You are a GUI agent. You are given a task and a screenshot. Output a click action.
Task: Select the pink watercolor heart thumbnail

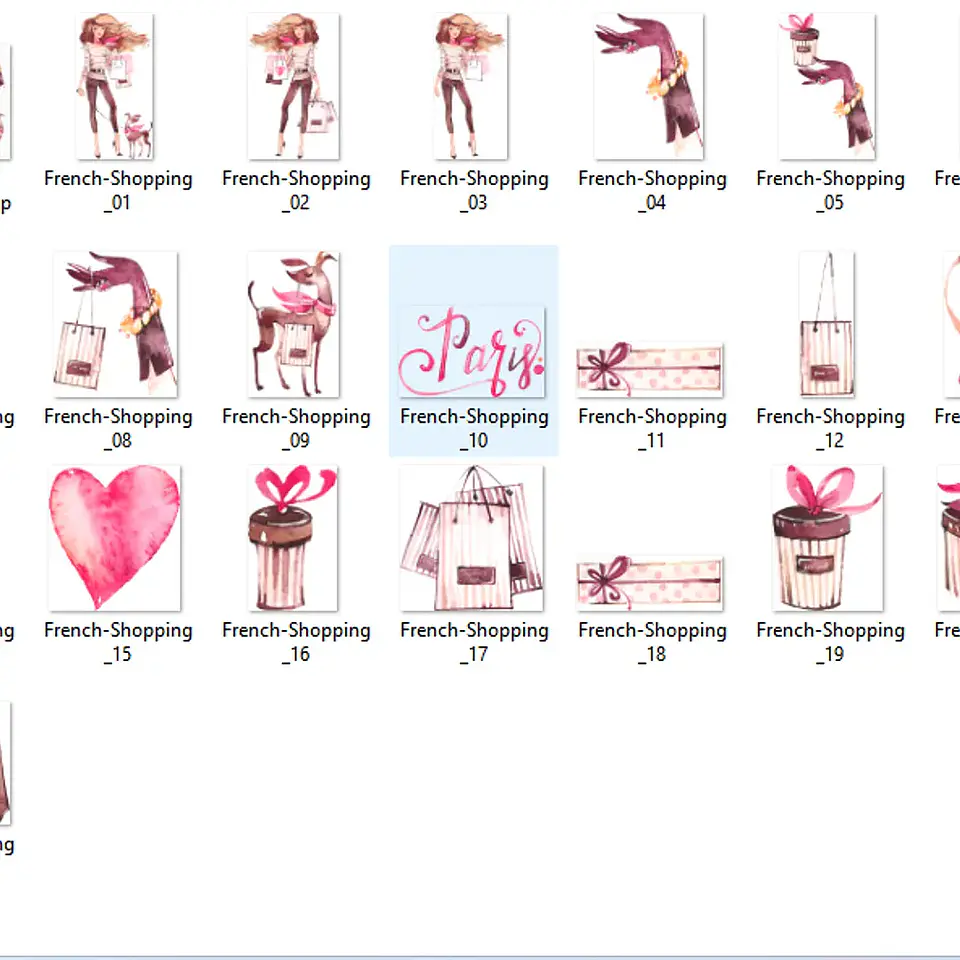tap(114, 538)
